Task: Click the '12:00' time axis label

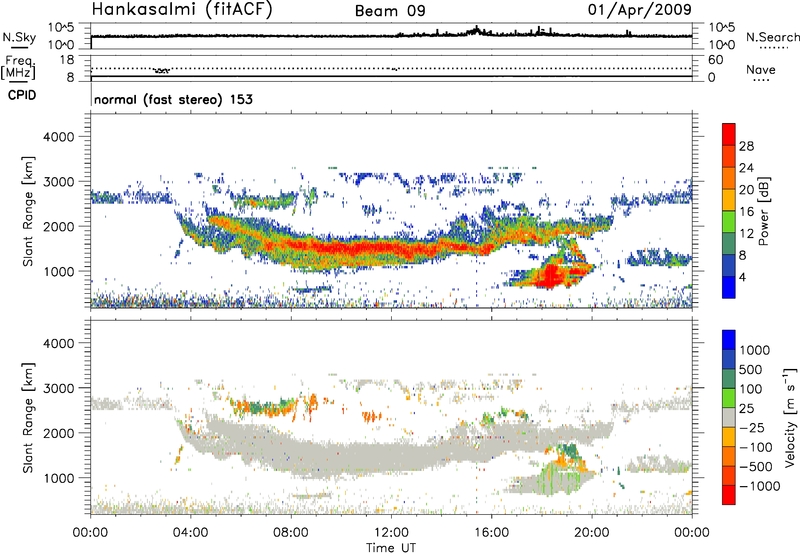Action: [391, 533]
